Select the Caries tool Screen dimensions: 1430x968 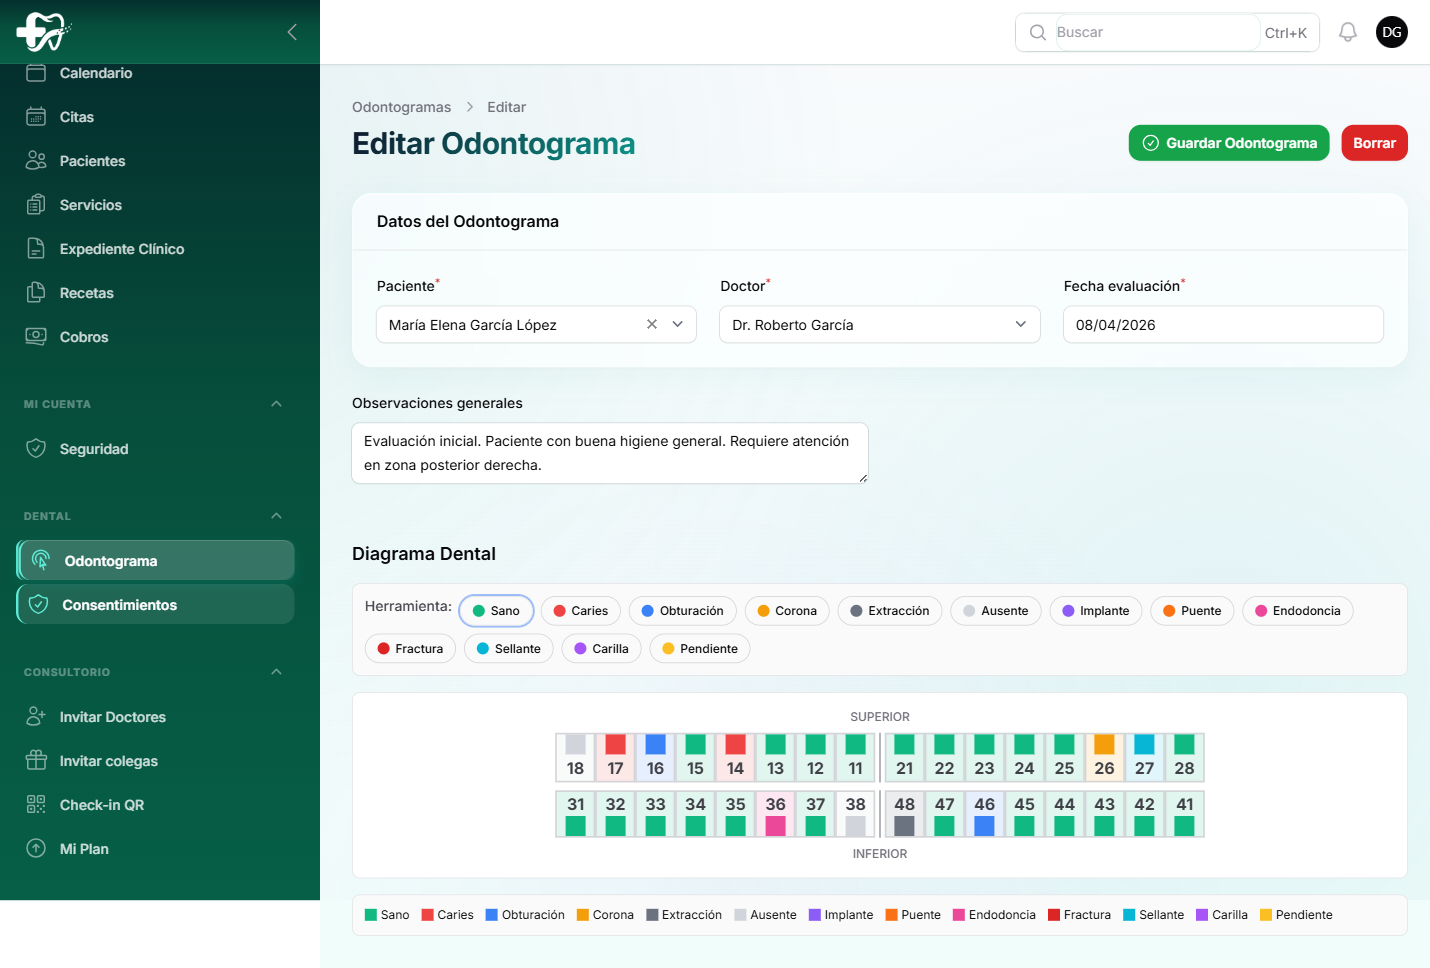[x=581, y=611]
